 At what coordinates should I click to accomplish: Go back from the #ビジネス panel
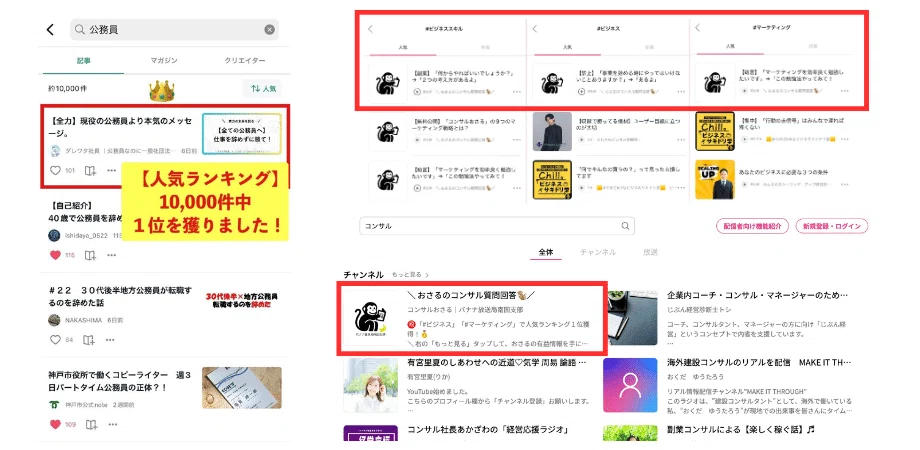534,28
